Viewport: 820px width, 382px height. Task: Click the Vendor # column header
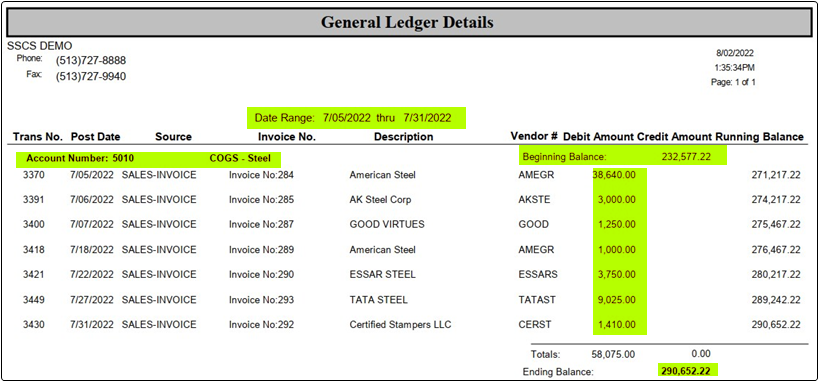point(534,137)
